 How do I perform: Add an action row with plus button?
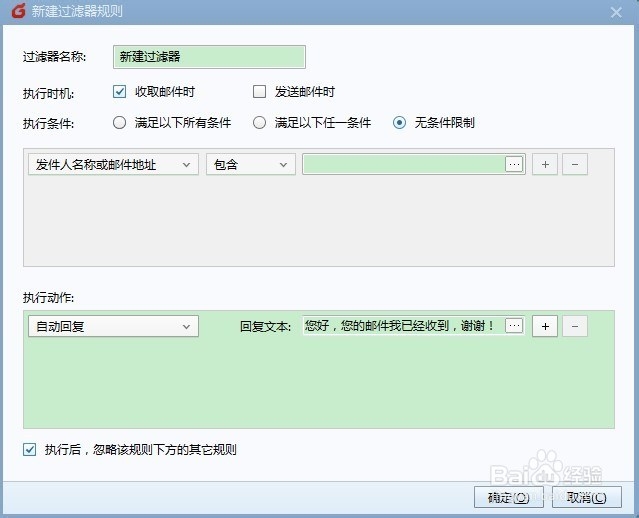(x=545, y=326)
